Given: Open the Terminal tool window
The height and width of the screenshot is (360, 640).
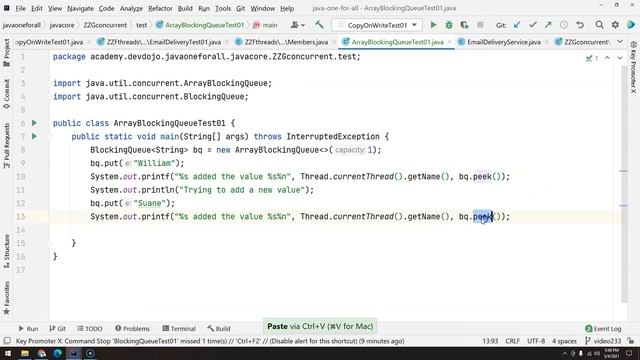Looking at the screenshot, I should 179,328.
